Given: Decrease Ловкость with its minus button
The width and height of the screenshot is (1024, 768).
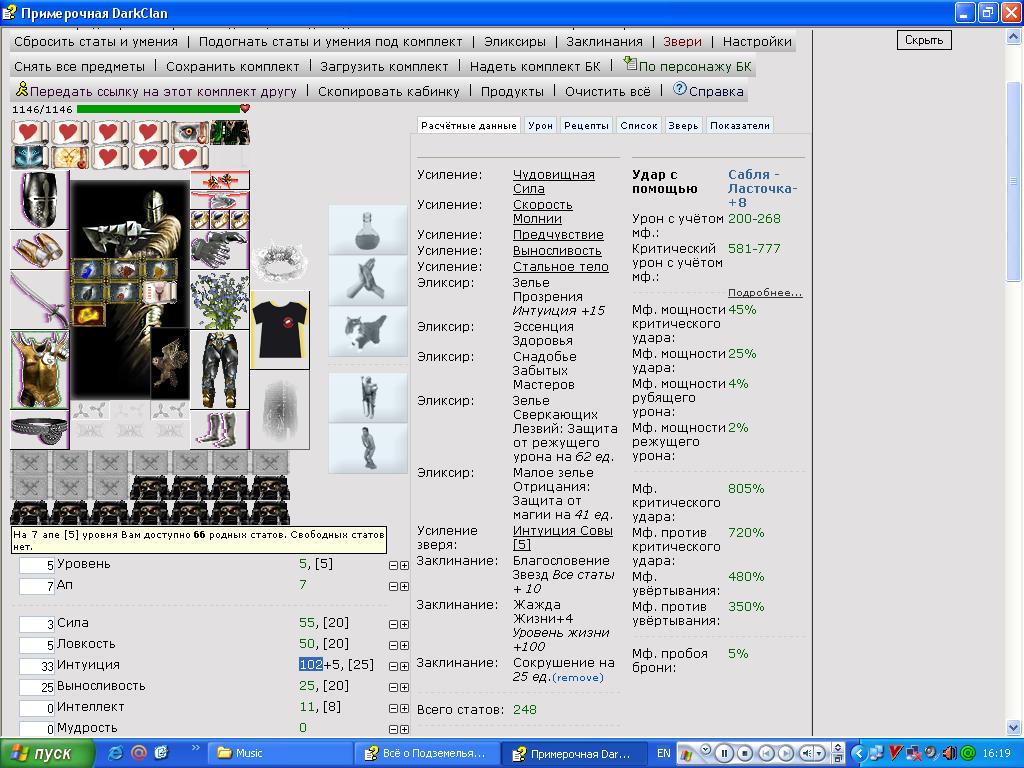Looking at the screenshot, I should click(x=393, y=645).
